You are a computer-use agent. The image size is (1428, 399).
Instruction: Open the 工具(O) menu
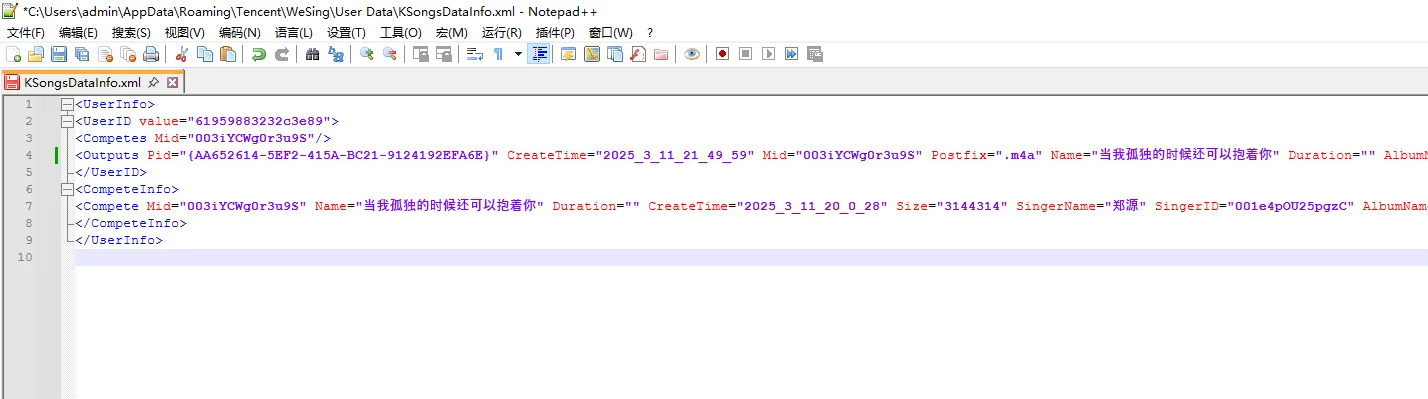[400, 33]
